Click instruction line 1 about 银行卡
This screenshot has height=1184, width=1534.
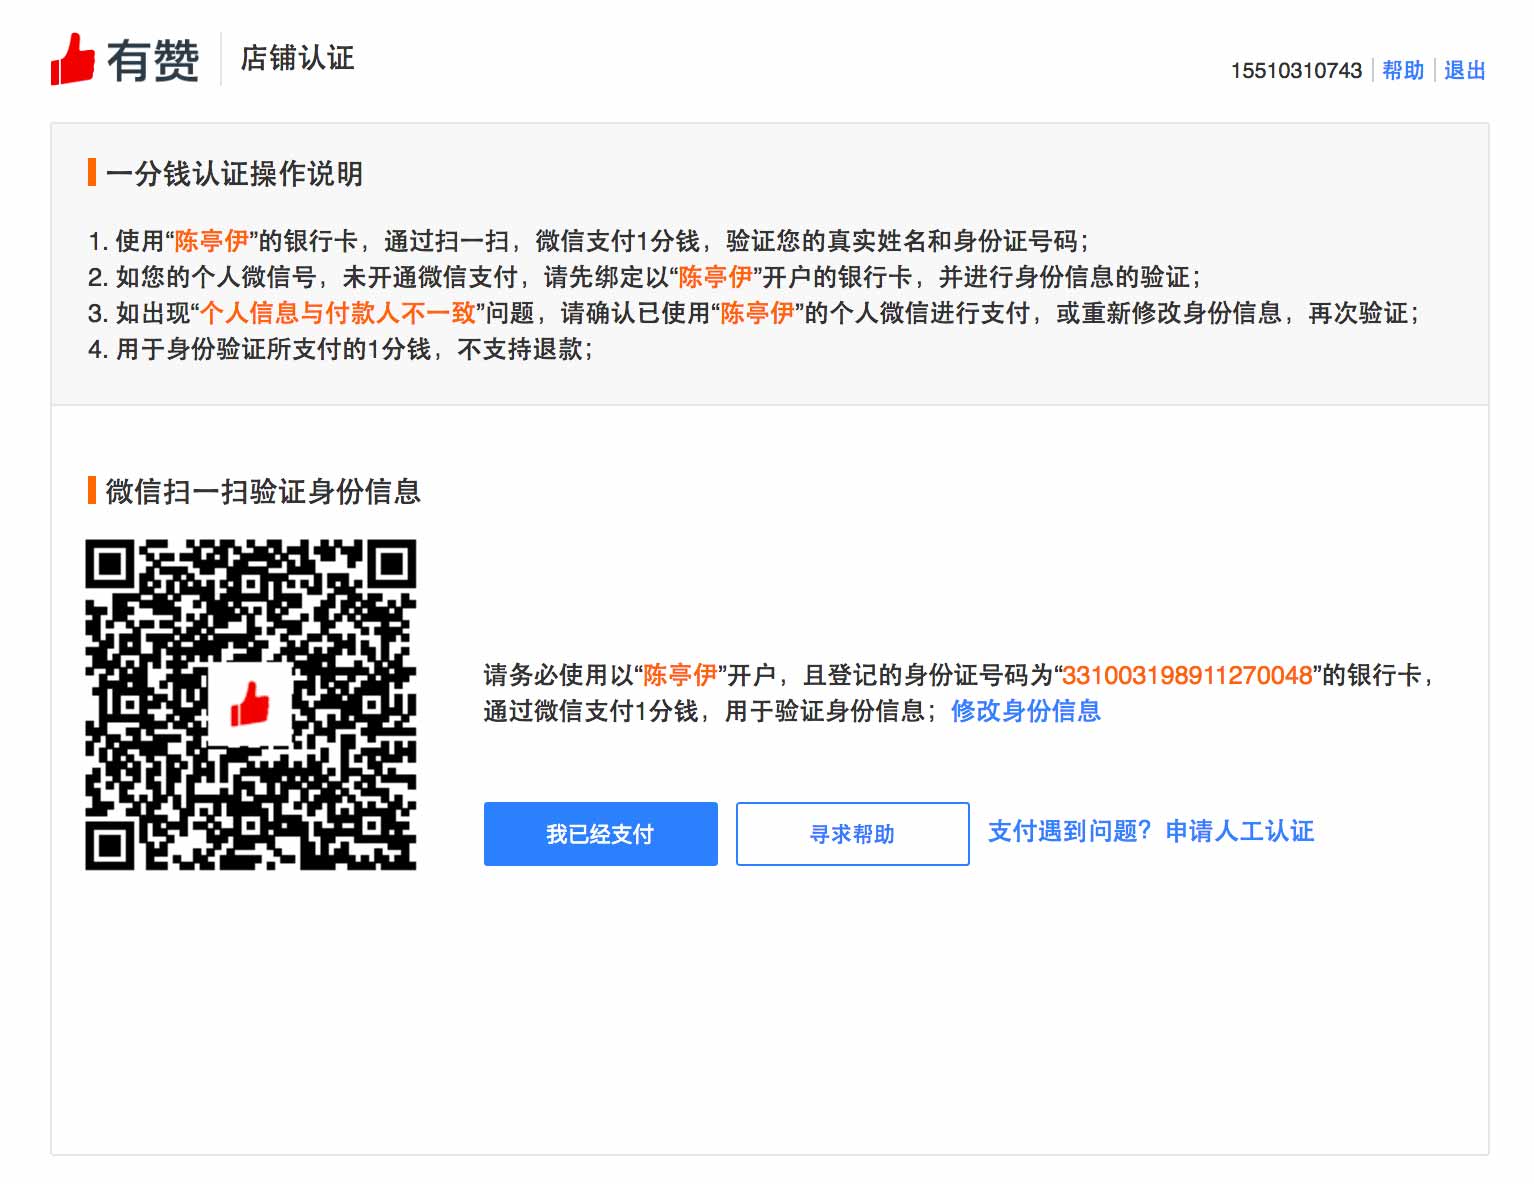(588, 241)
